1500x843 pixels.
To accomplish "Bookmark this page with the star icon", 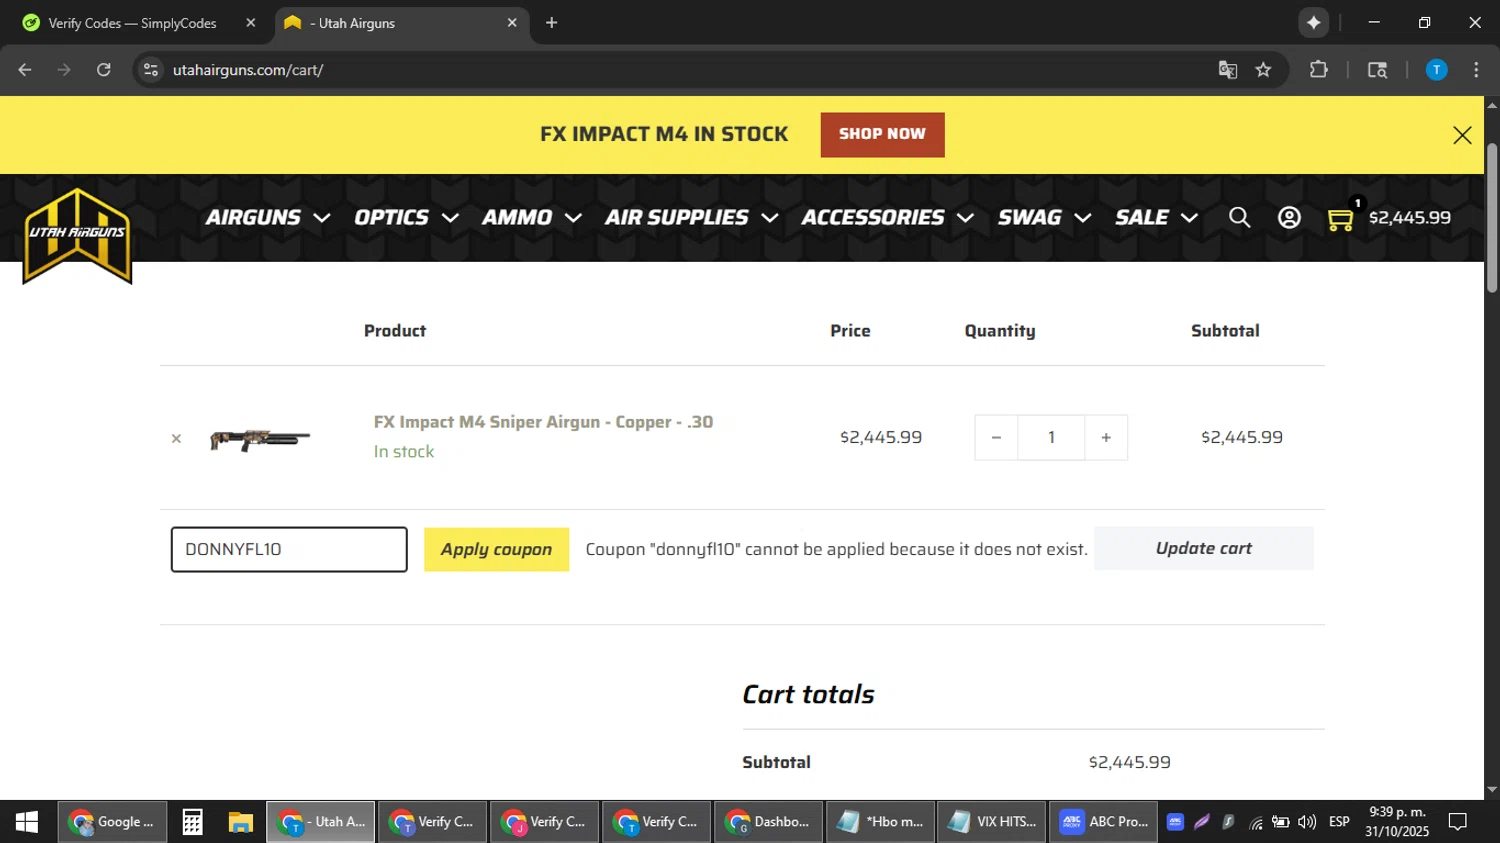I will tap(1264, 70).
